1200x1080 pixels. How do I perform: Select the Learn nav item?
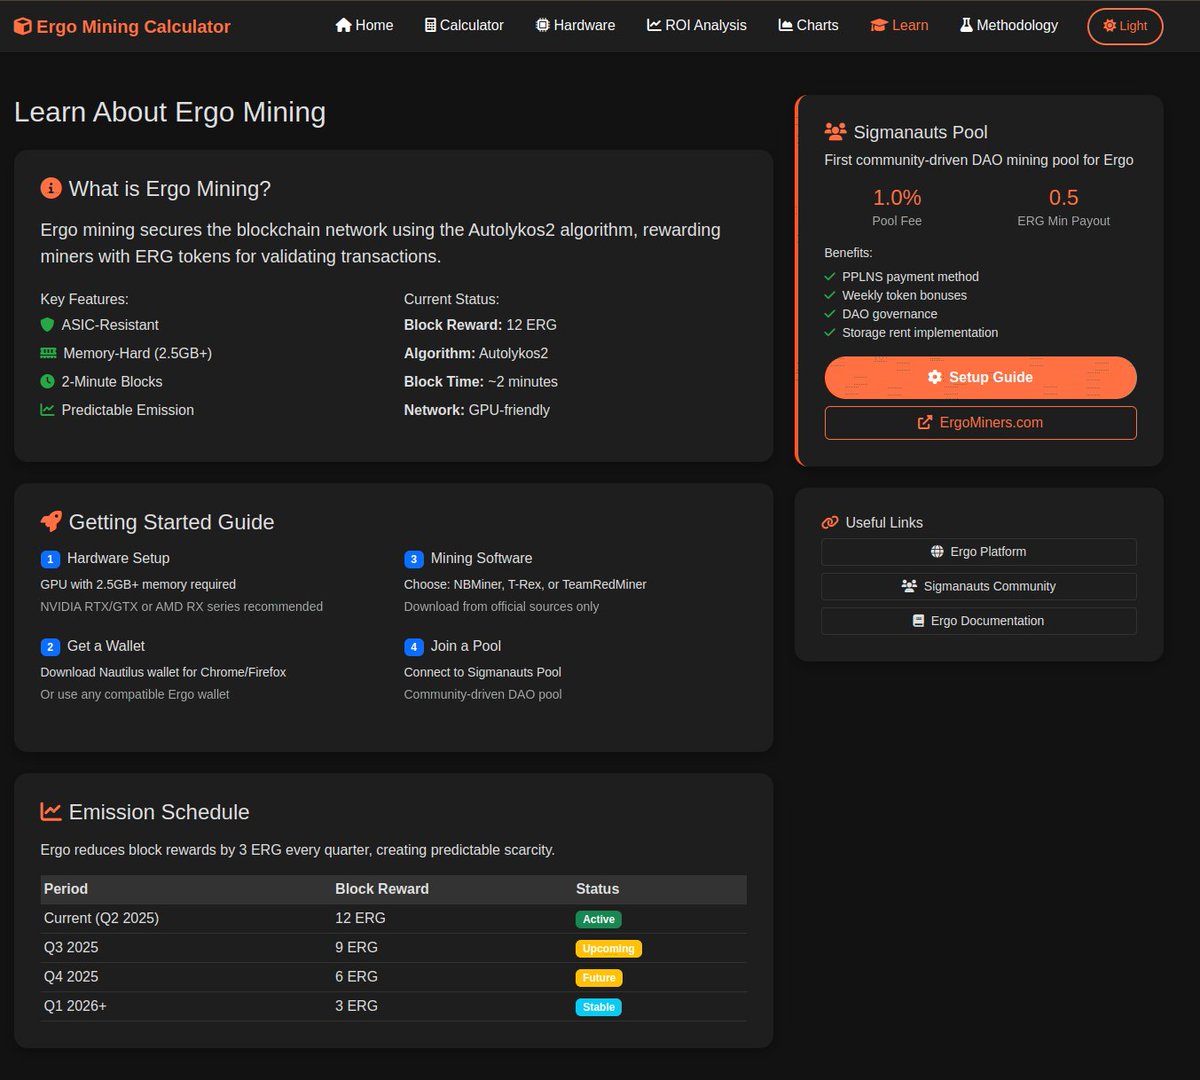coord(899,25)
